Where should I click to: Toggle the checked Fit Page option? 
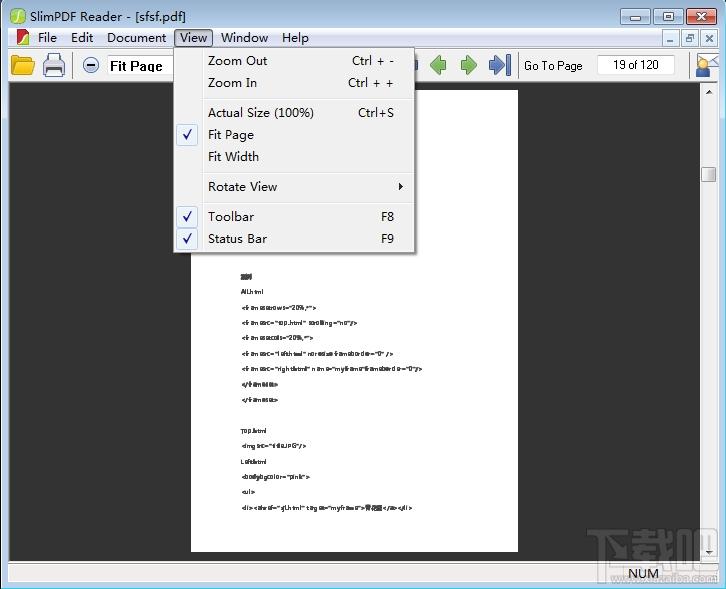pos(294,135)
